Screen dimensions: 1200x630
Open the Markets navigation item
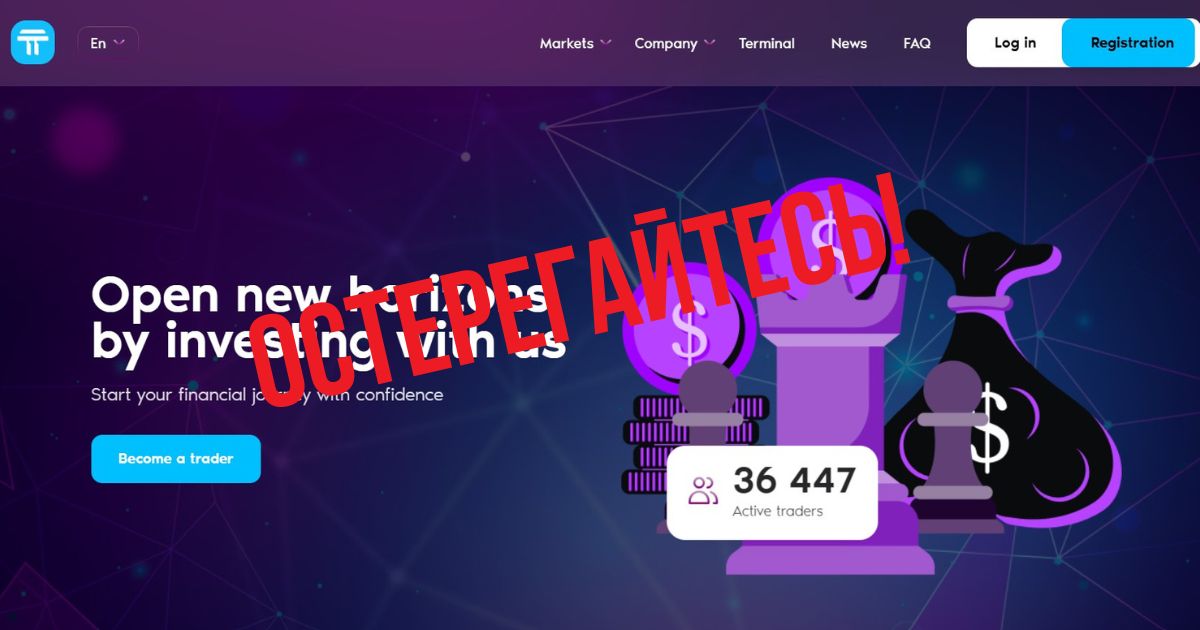point(567,43)
